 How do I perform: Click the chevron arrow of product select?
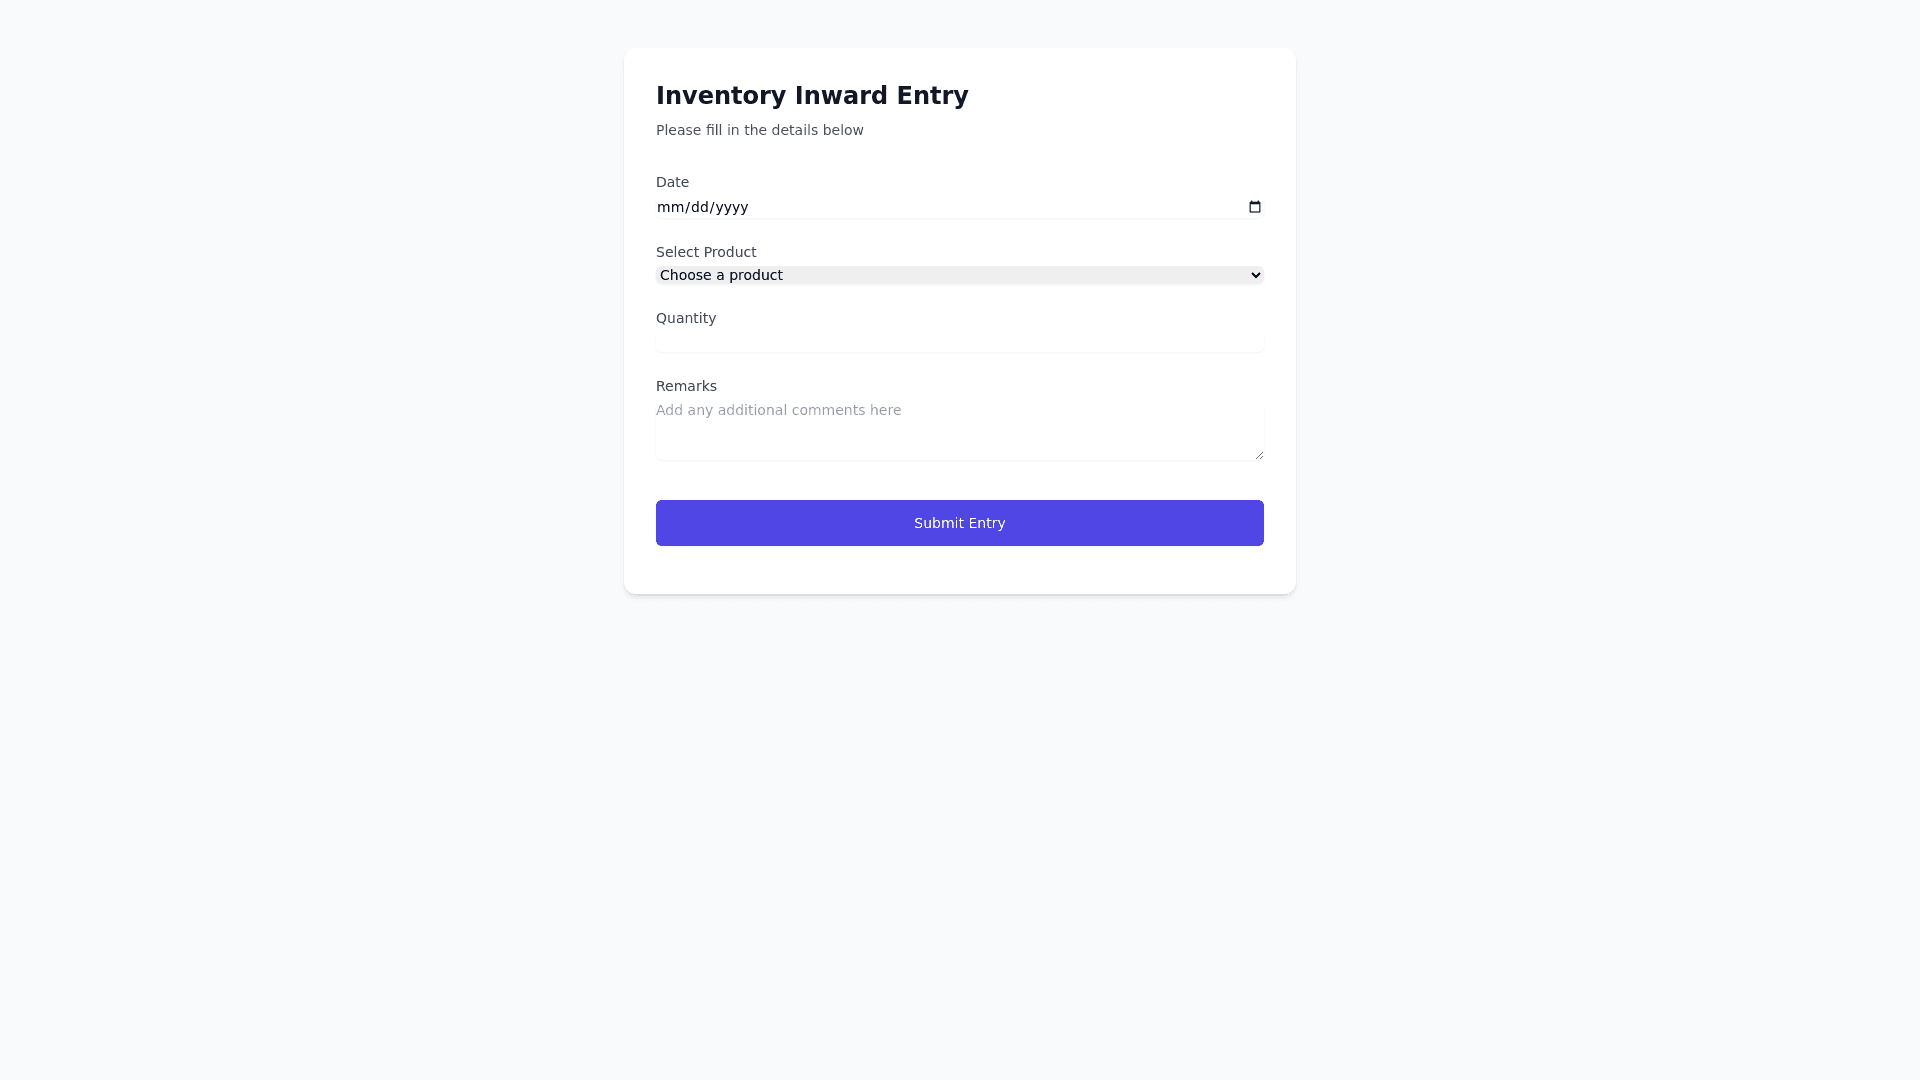click(1256, 275)
